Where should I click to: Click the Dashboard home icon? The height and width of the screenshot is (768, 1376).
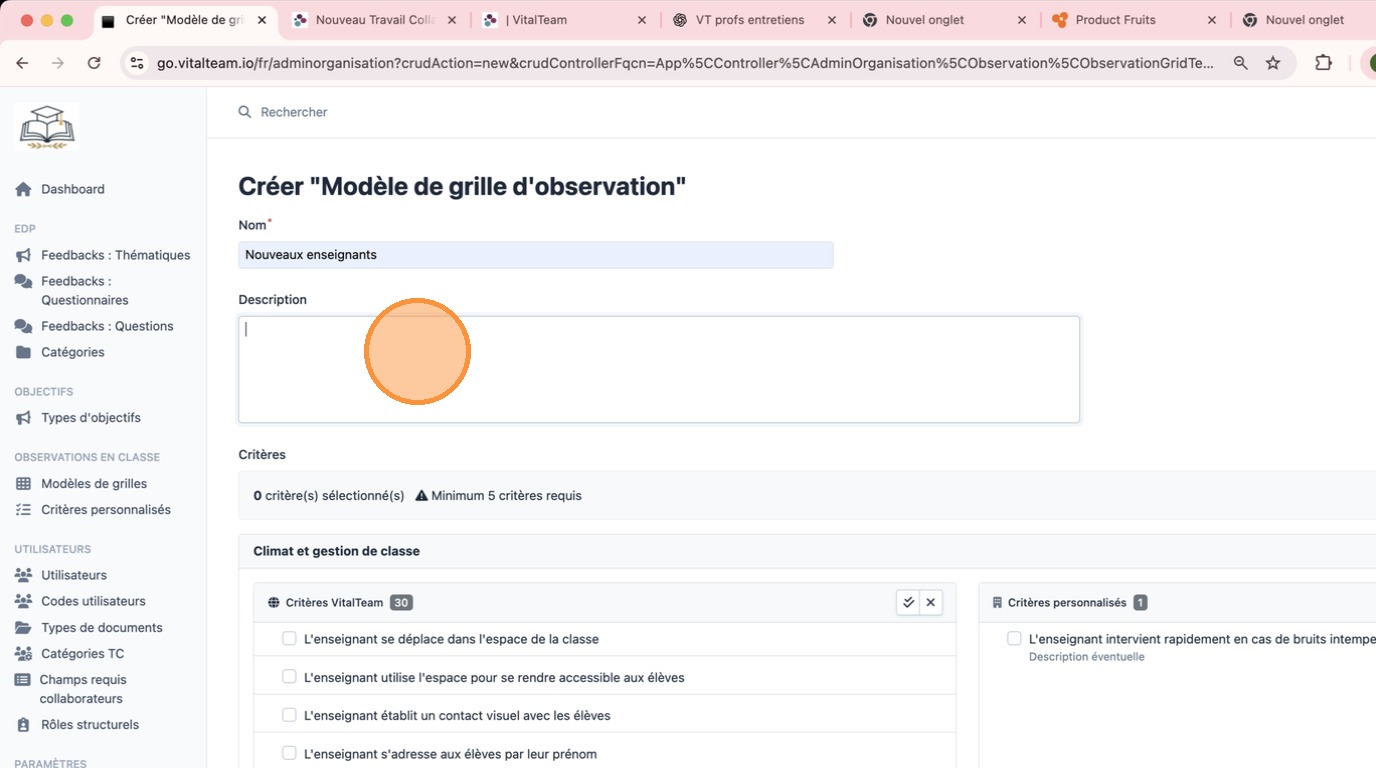23,189
